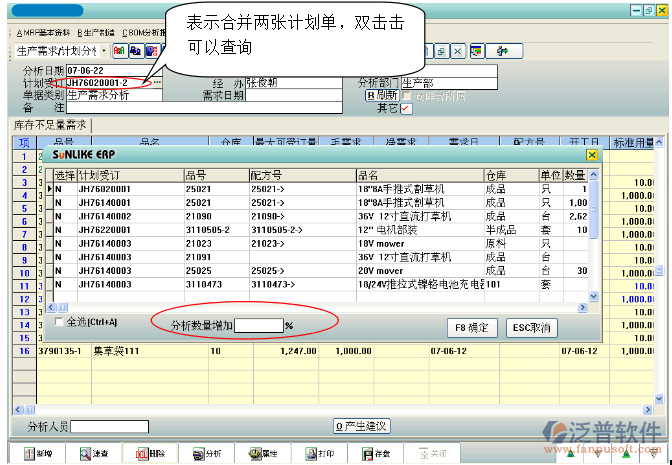Click the 属性 (Properties) toolbar button
The image size is (672, 465).
[x=262, y=454]
